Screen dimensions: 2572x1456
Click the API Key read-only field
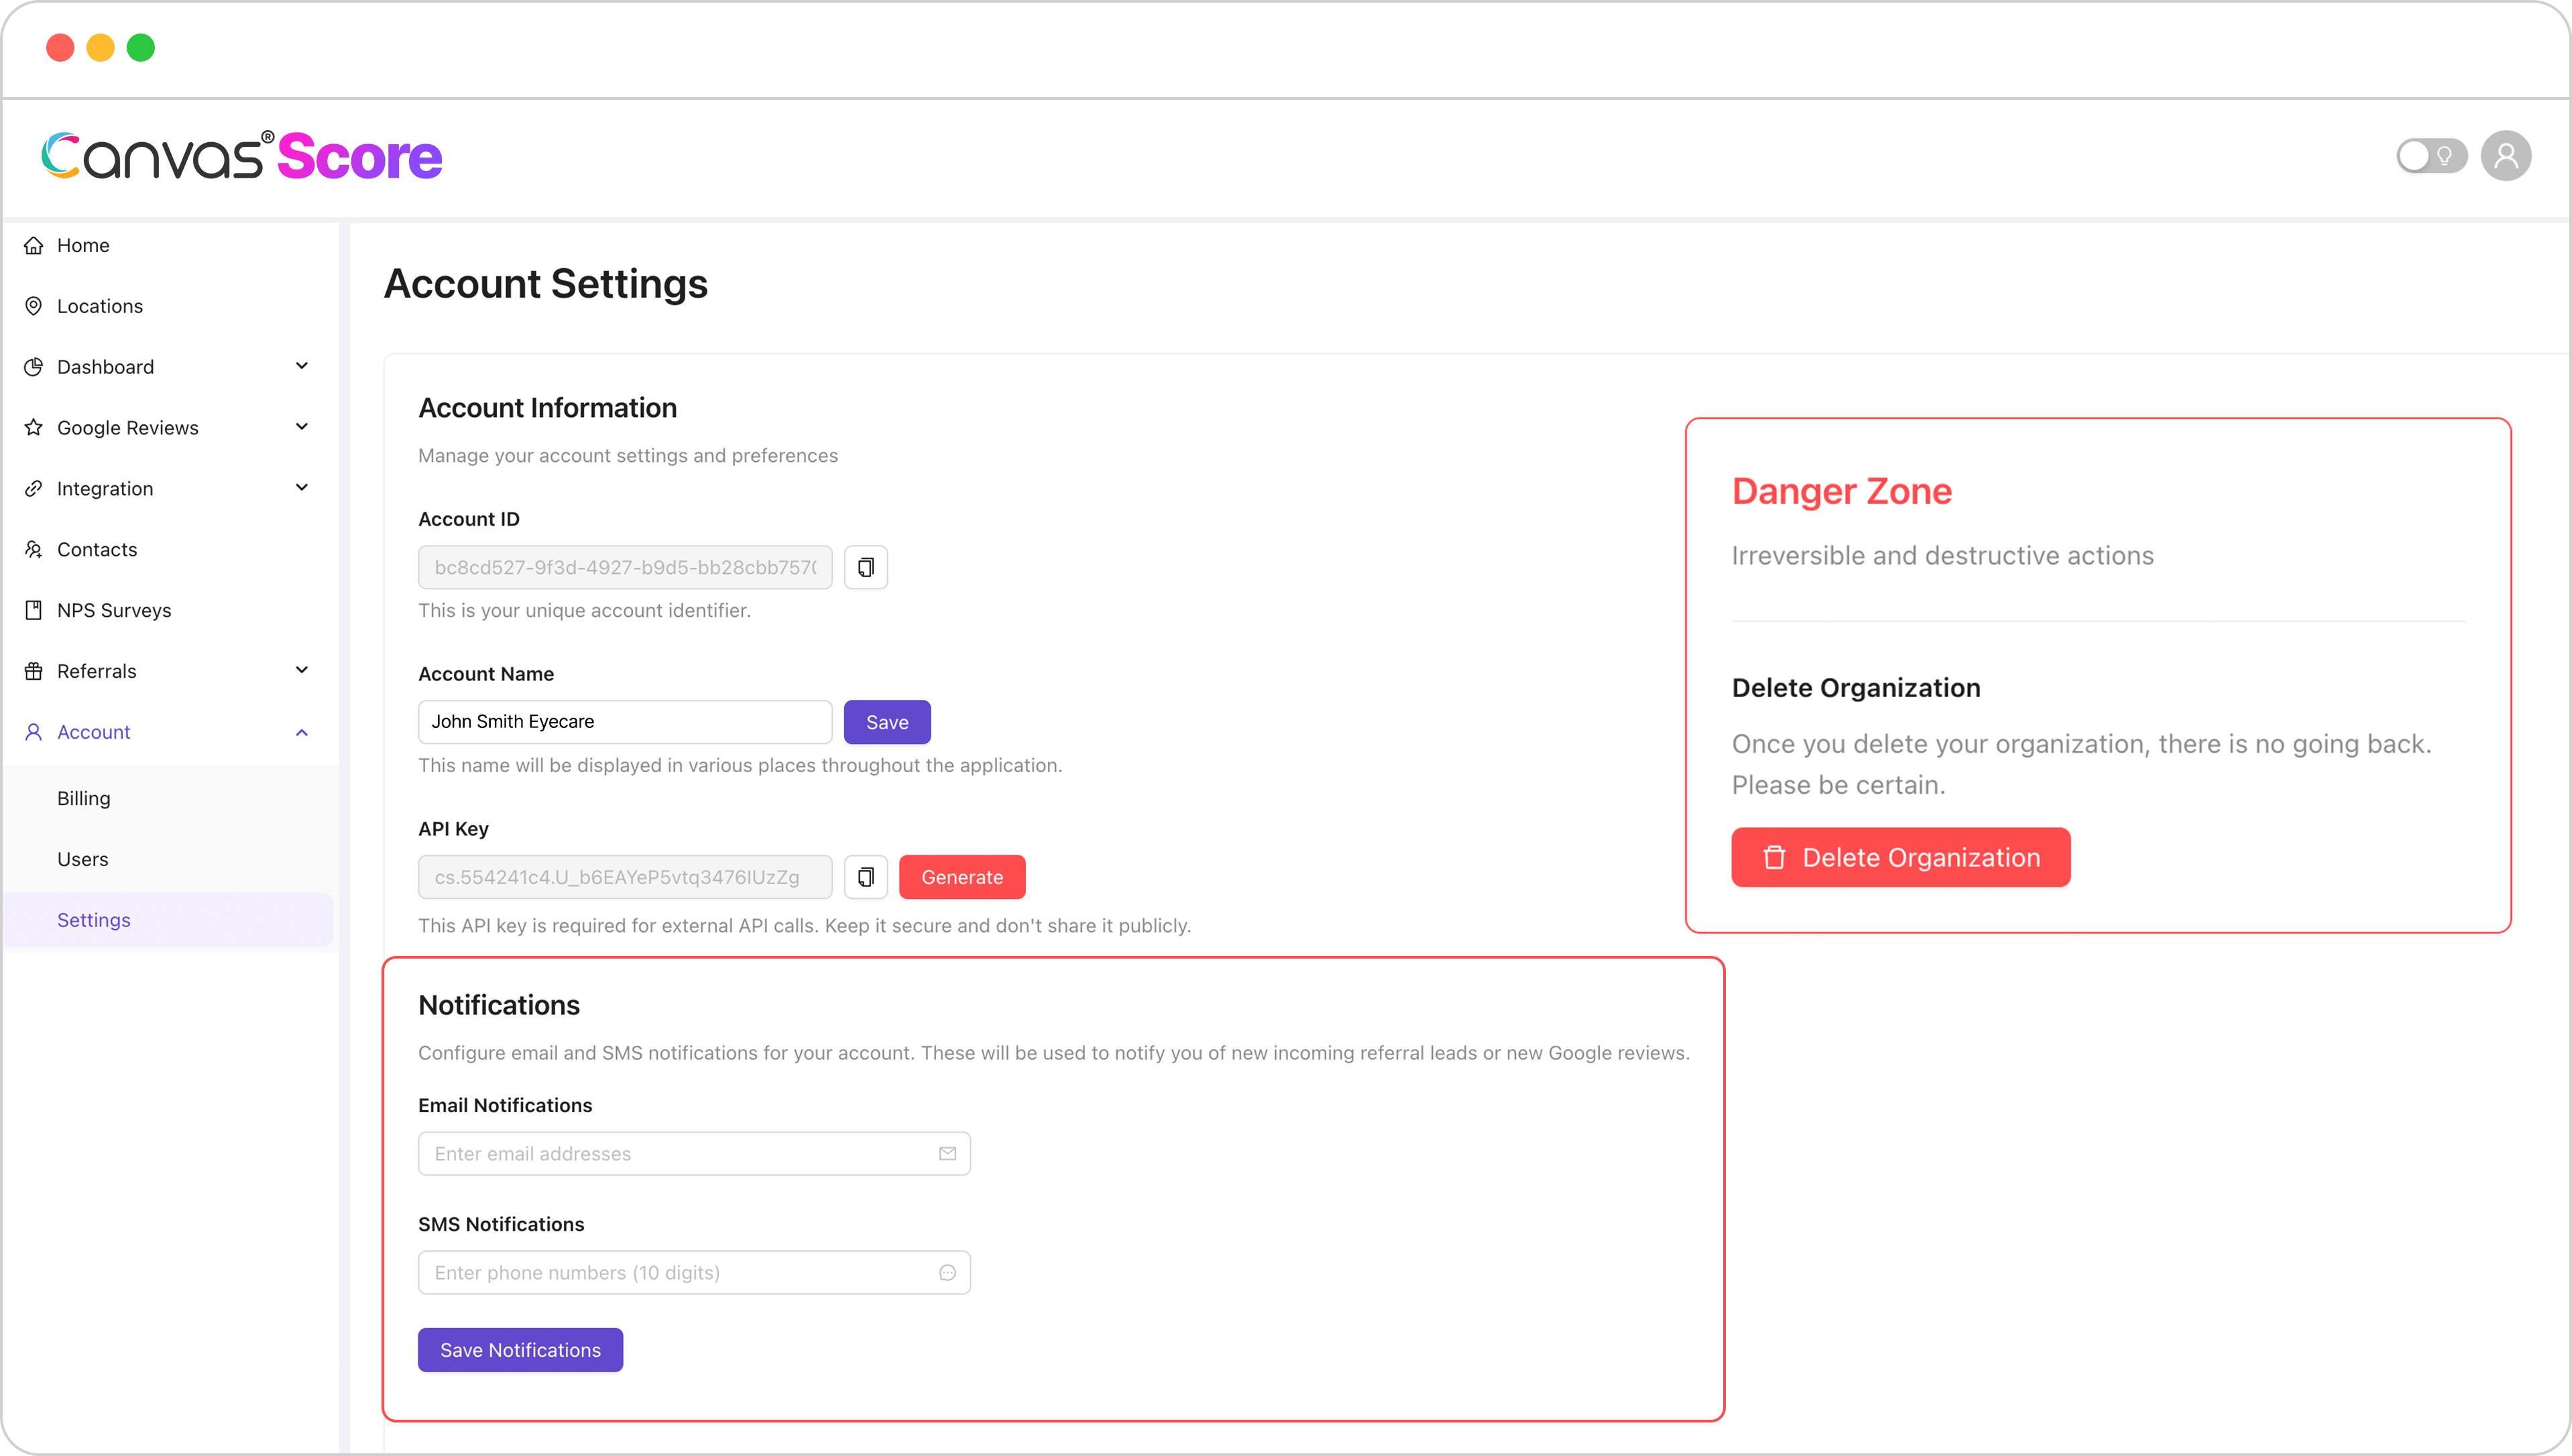(x=625, y=877)
